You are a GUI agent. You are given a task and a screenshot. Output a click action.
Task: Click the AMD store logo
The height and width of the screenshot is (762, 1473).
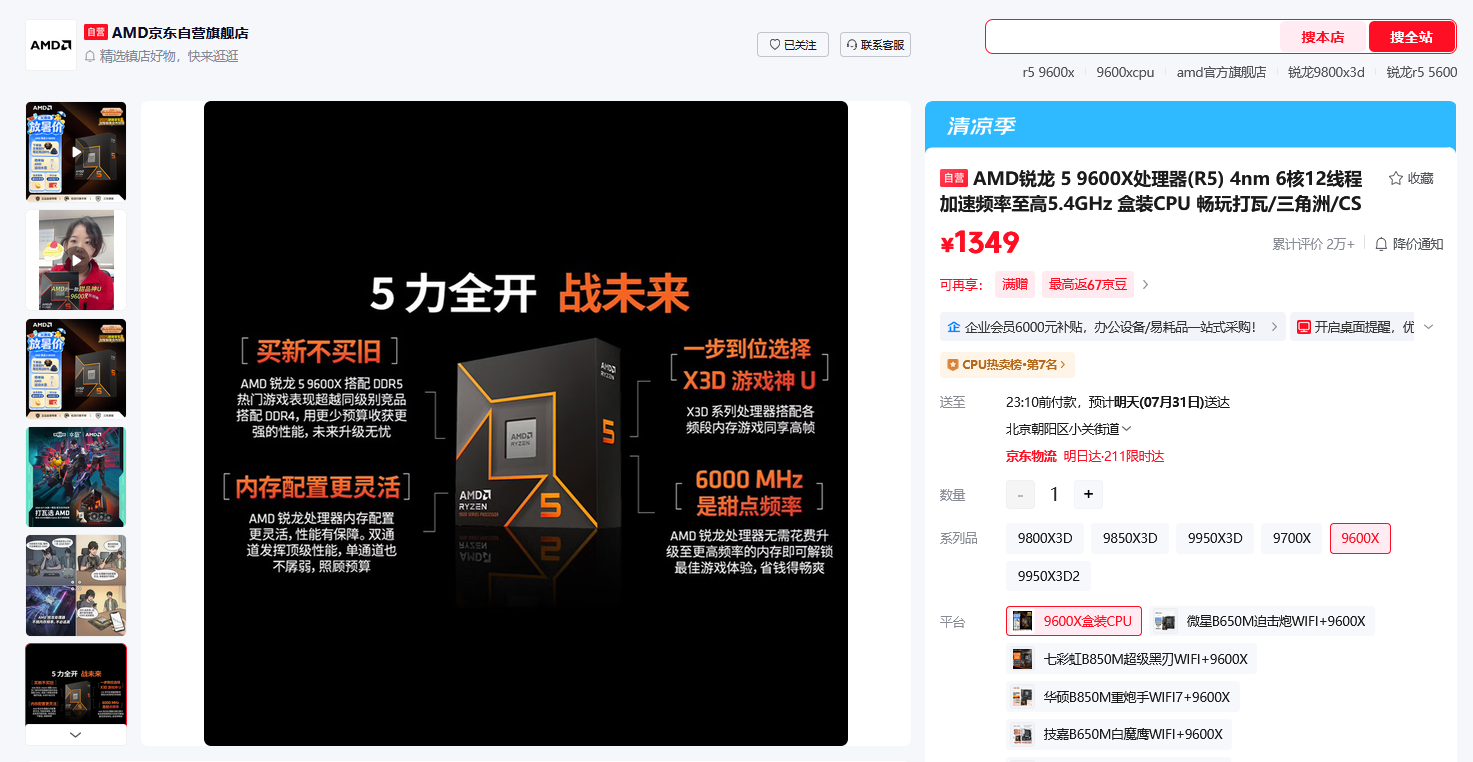[51, 45]
